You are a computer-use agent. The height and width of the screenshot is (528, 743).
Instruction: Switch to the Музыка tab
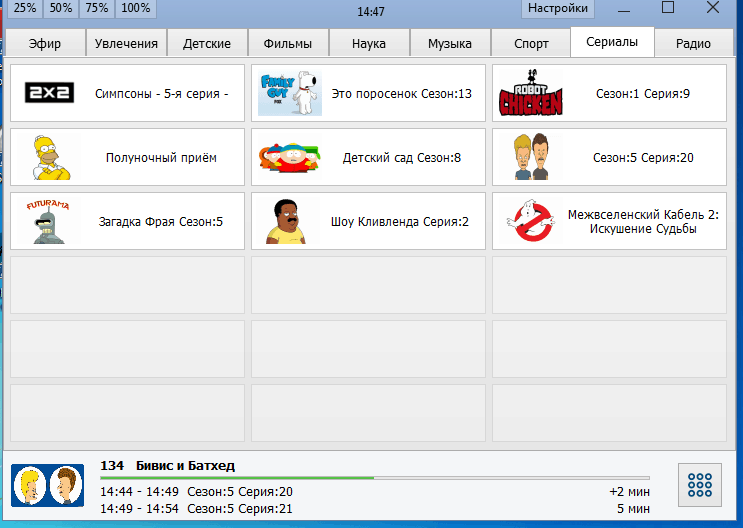pyautogui.click(x=450, y=44)
